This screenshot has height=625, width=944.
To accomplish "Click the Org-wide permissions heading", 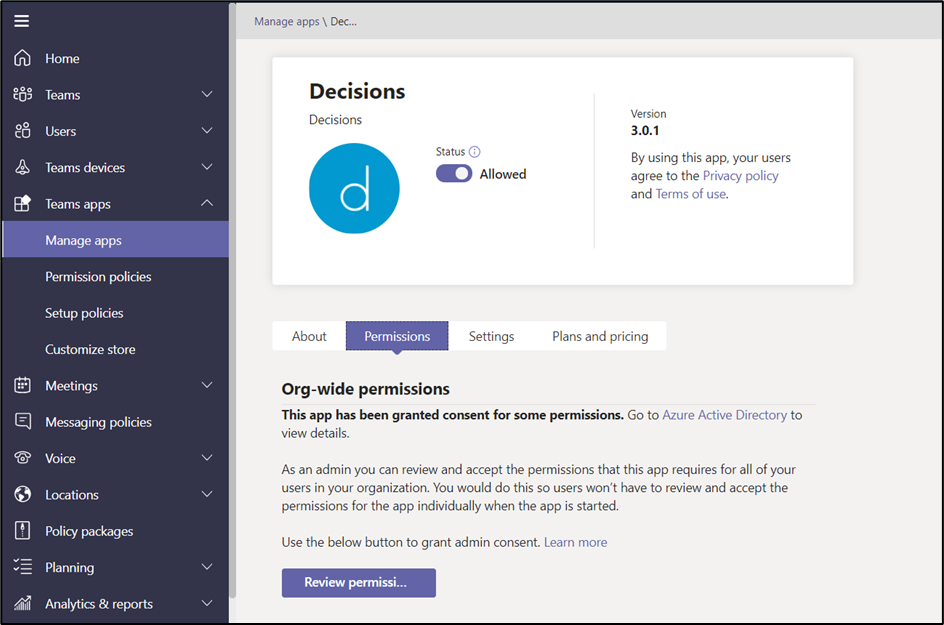I will point(365,389).
